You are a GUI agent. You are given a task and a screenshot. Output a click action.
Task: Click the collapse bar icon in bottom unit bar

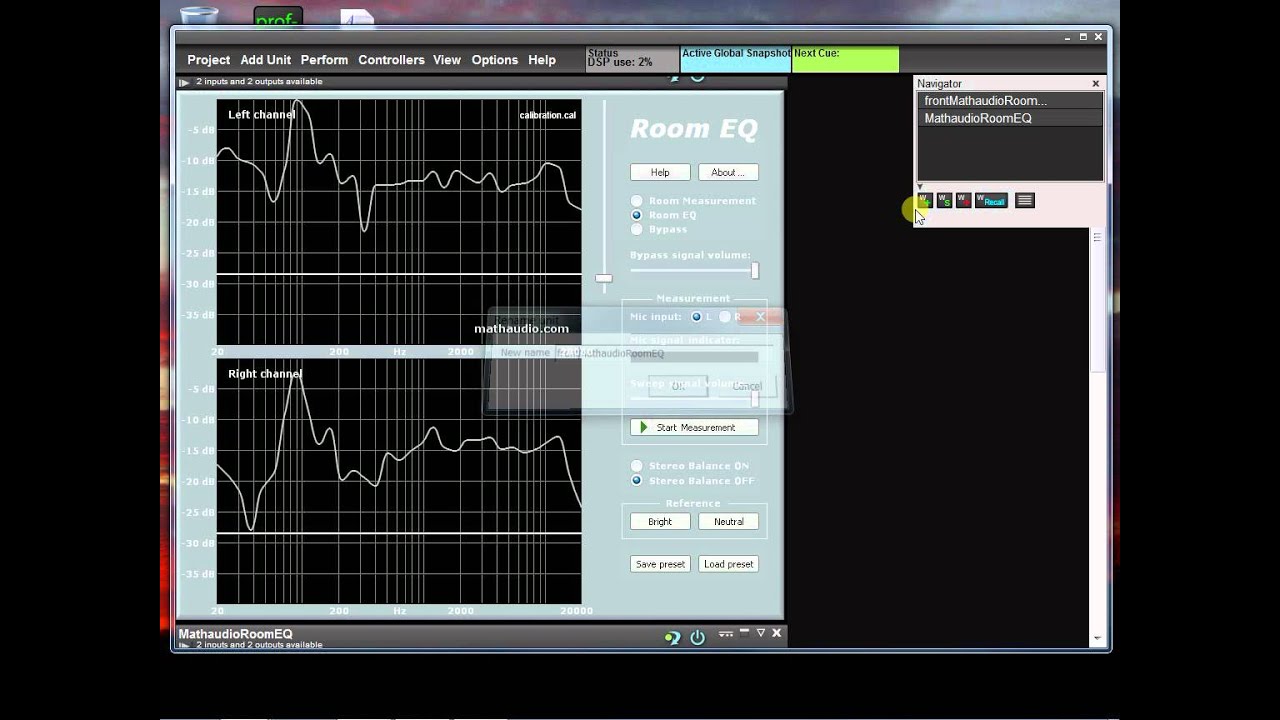[744, 633]
